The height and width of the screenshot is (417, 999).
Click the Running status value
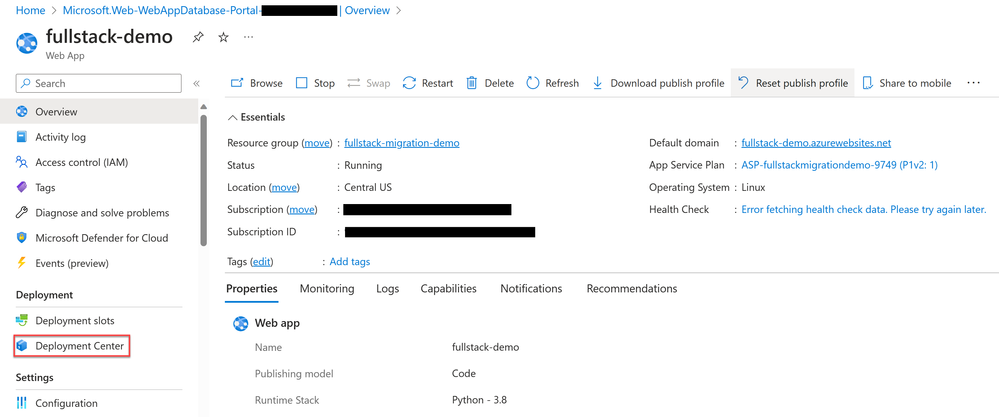(x=363, y=166)
